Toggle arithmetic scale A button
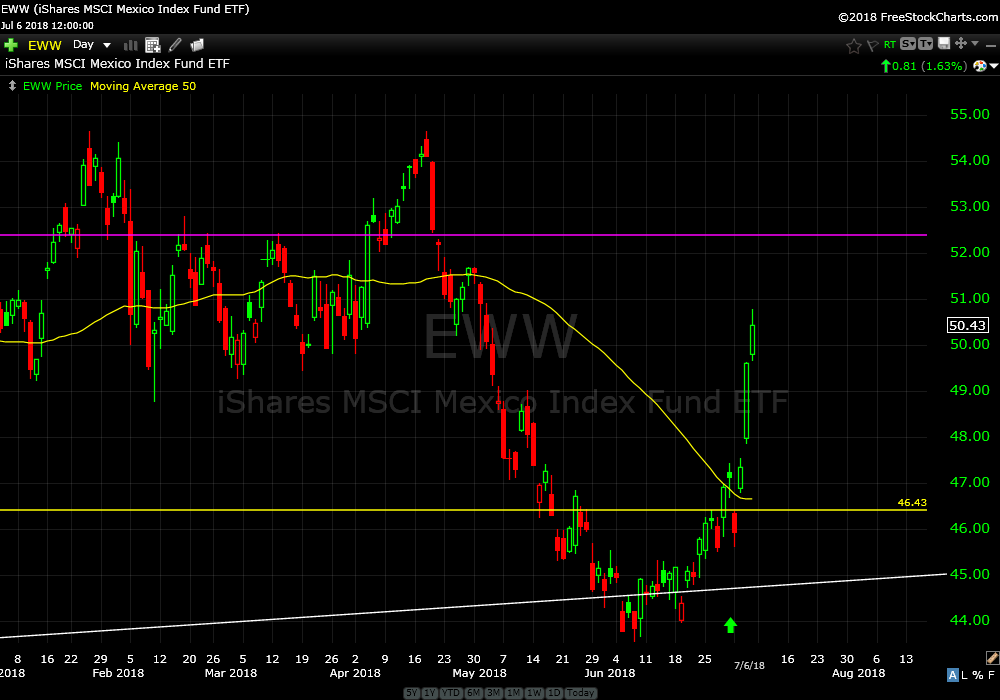Screen dimensions: 1000x700 tap(953, 676)
